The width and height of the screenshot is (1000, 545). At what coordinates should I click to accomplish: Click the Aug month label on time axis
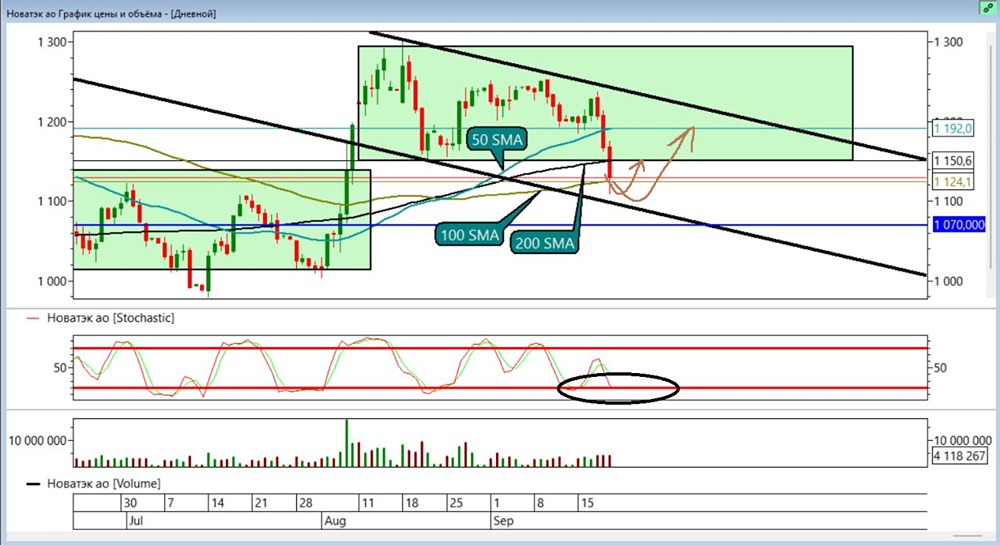pos(335,521)
